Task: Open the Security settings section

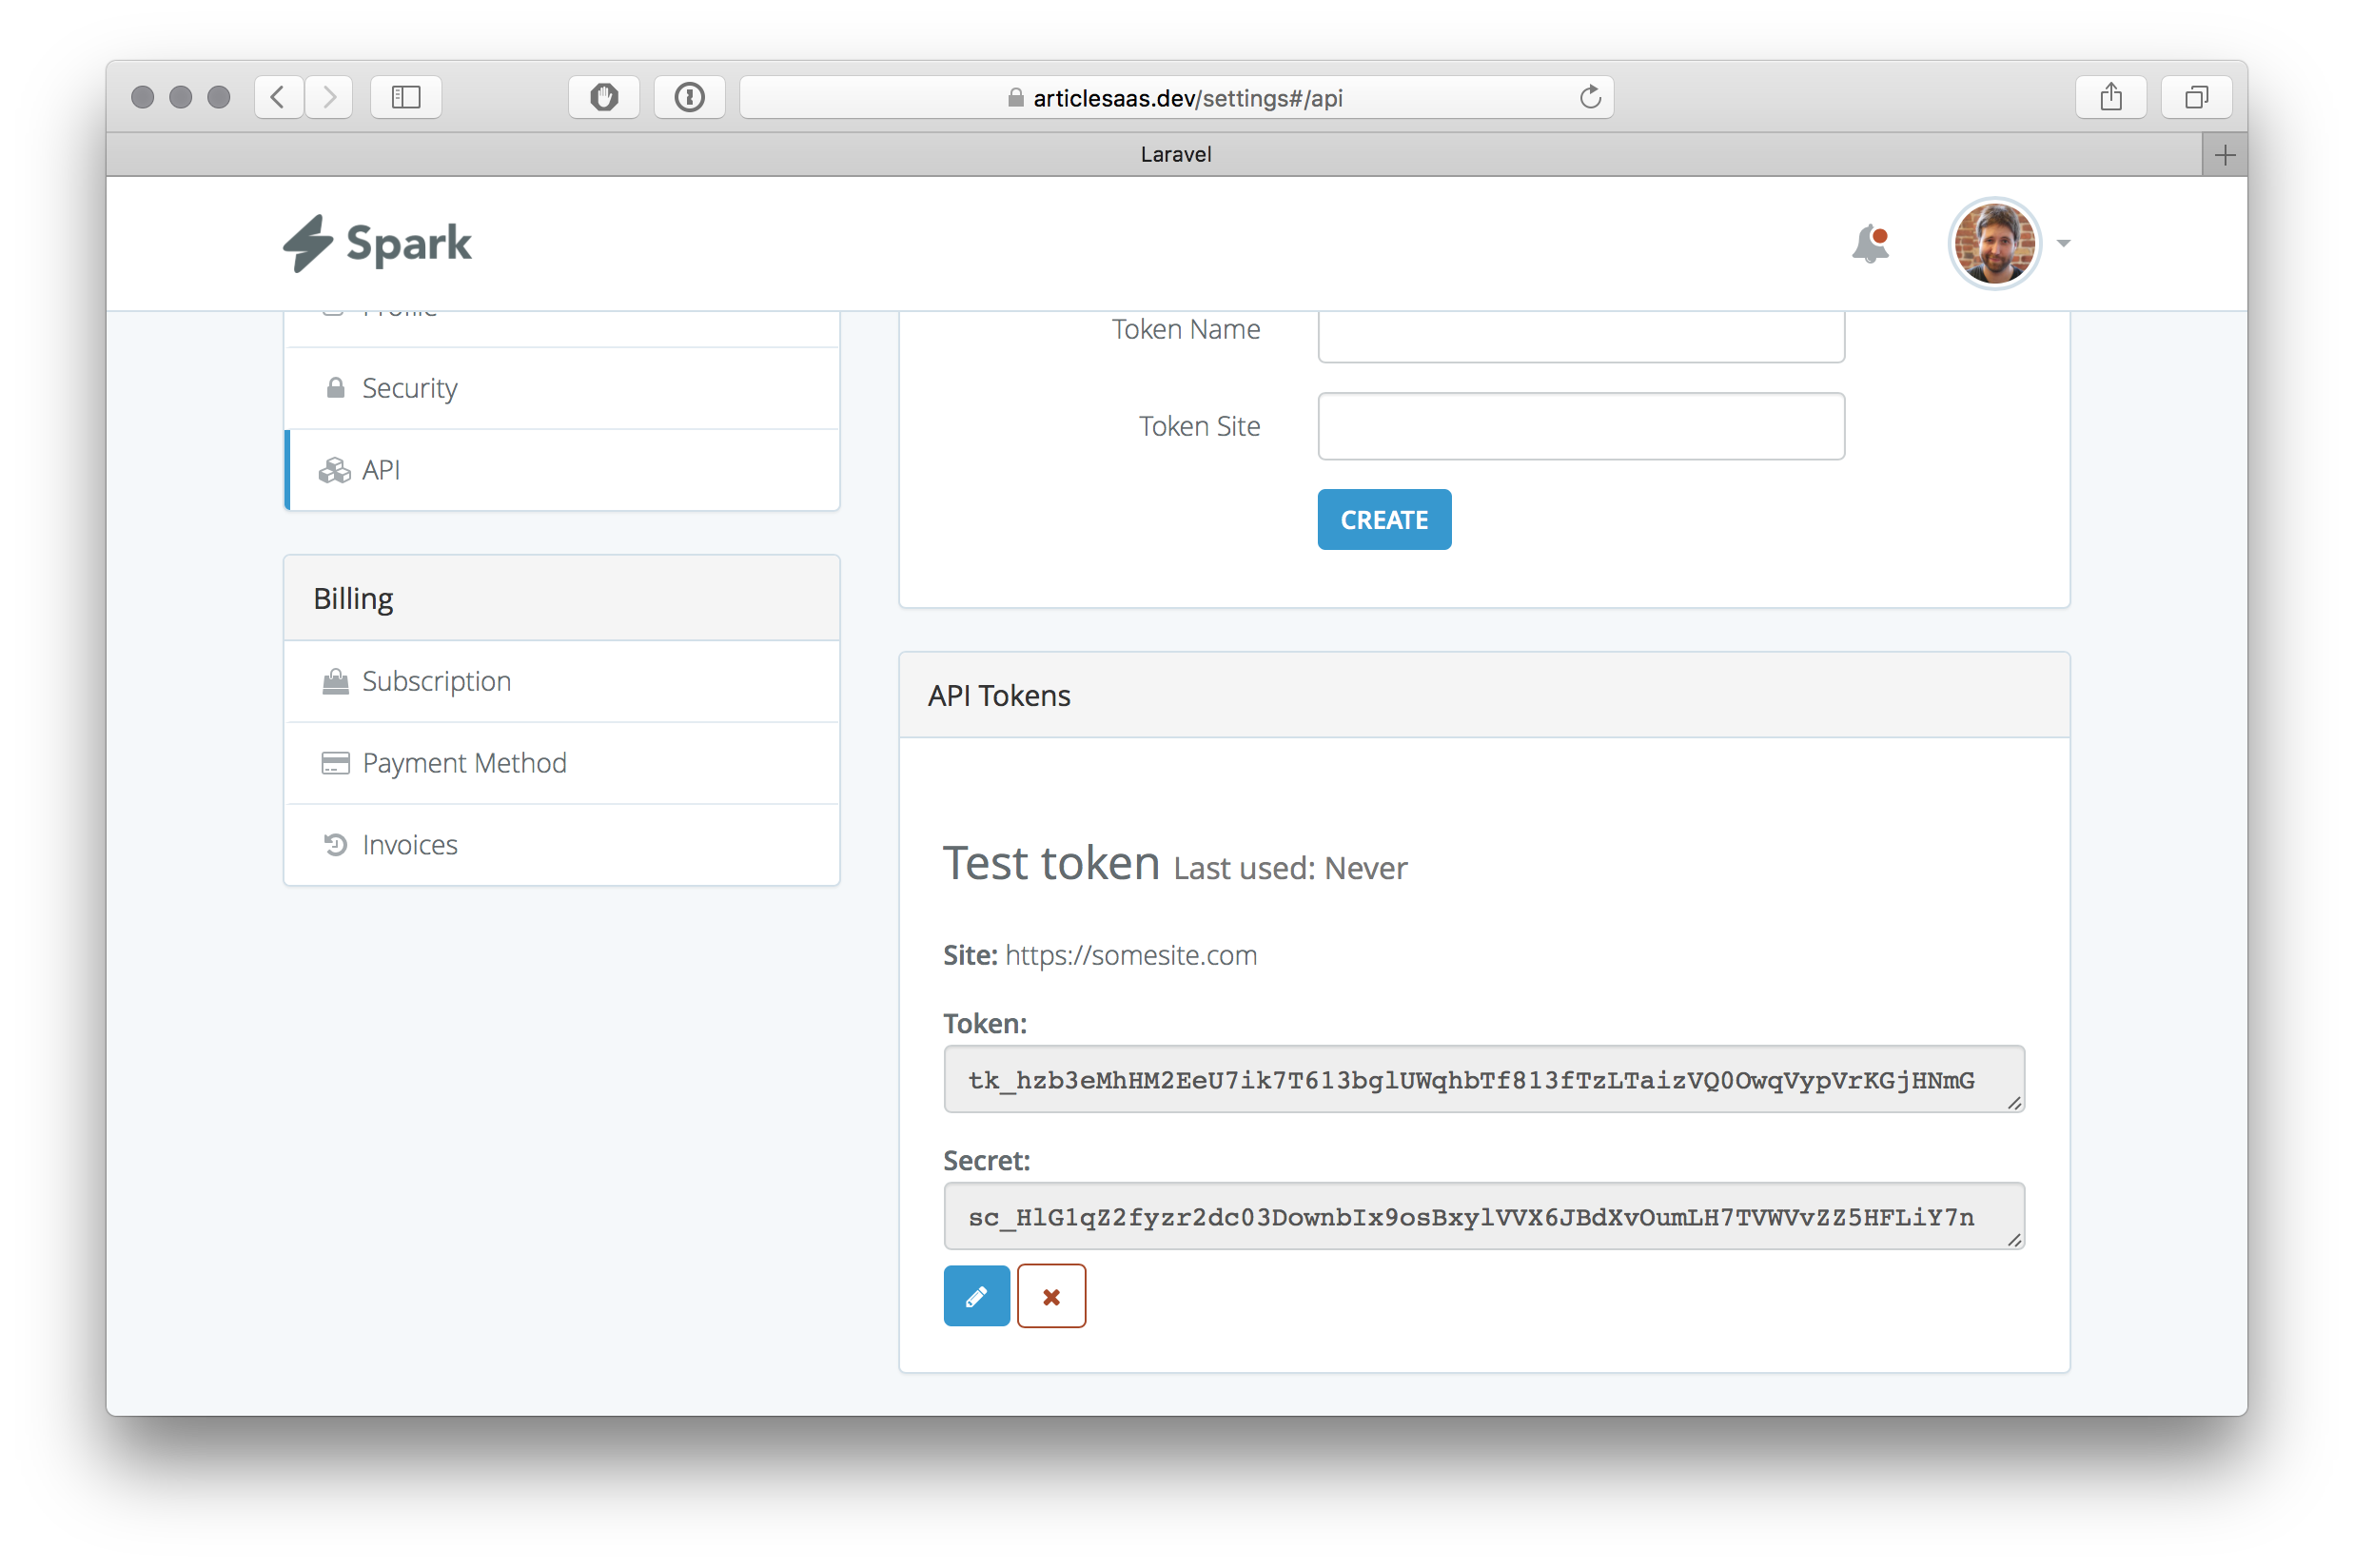Action: click(x=409, y=388)
